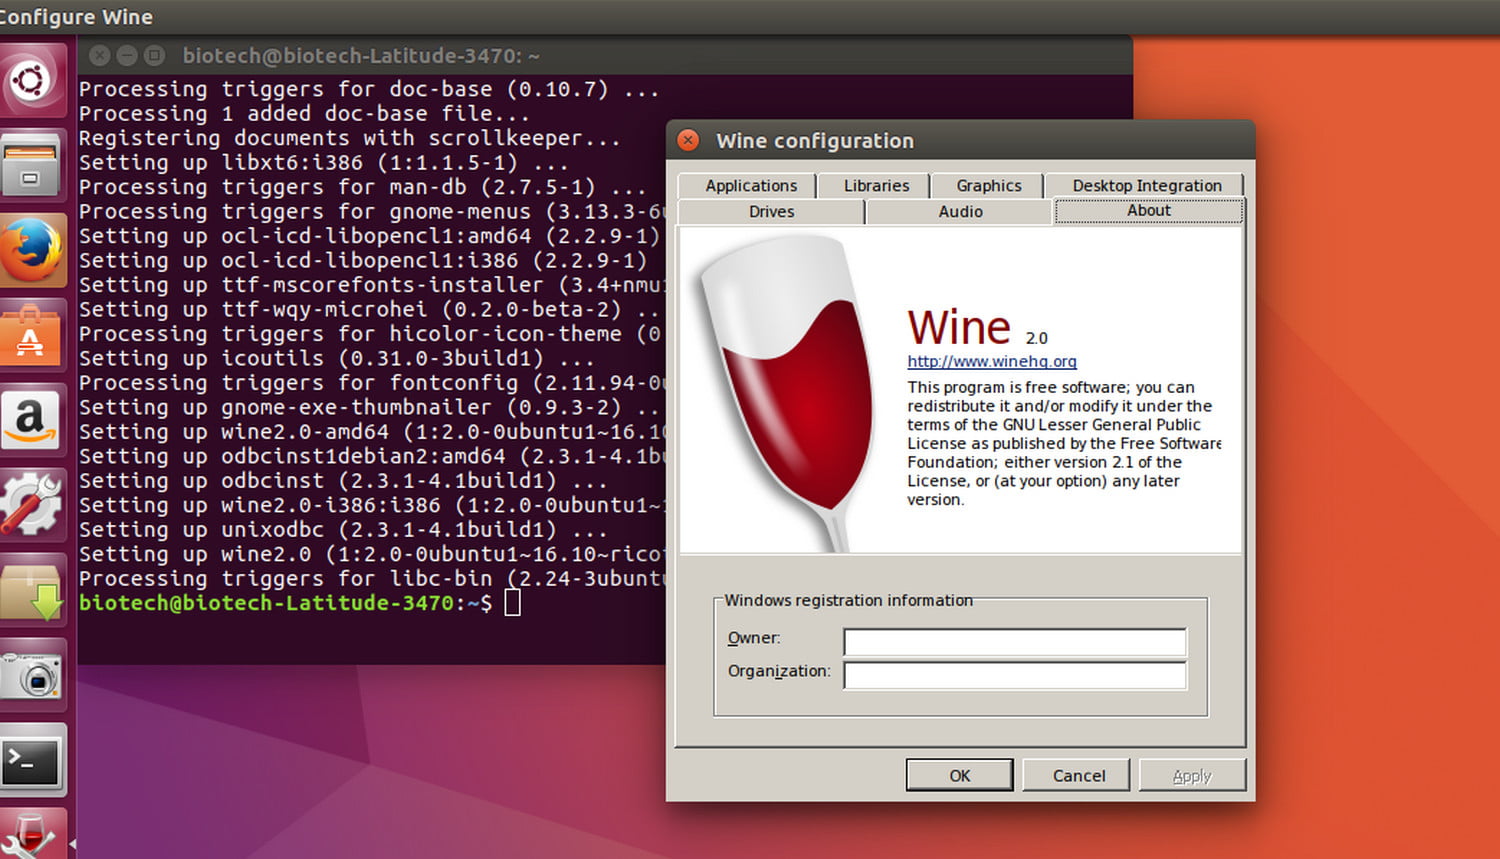Viewport: 1500px width, 859px height.
Task: Click terminal line 'Setting up unixodbc'
Action: click(x=343, y=530)
